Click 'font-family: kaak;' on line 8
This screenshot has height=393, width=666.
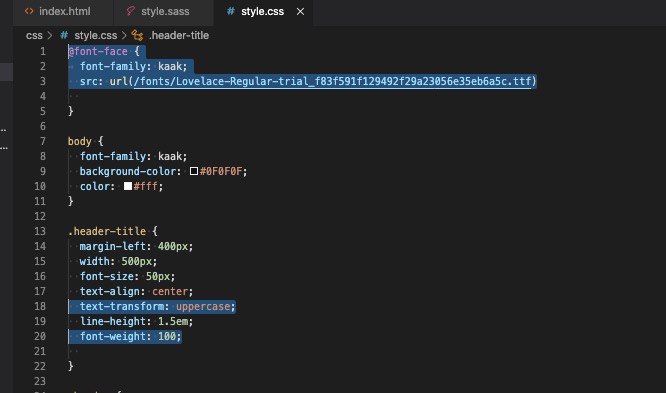(133, 156)
